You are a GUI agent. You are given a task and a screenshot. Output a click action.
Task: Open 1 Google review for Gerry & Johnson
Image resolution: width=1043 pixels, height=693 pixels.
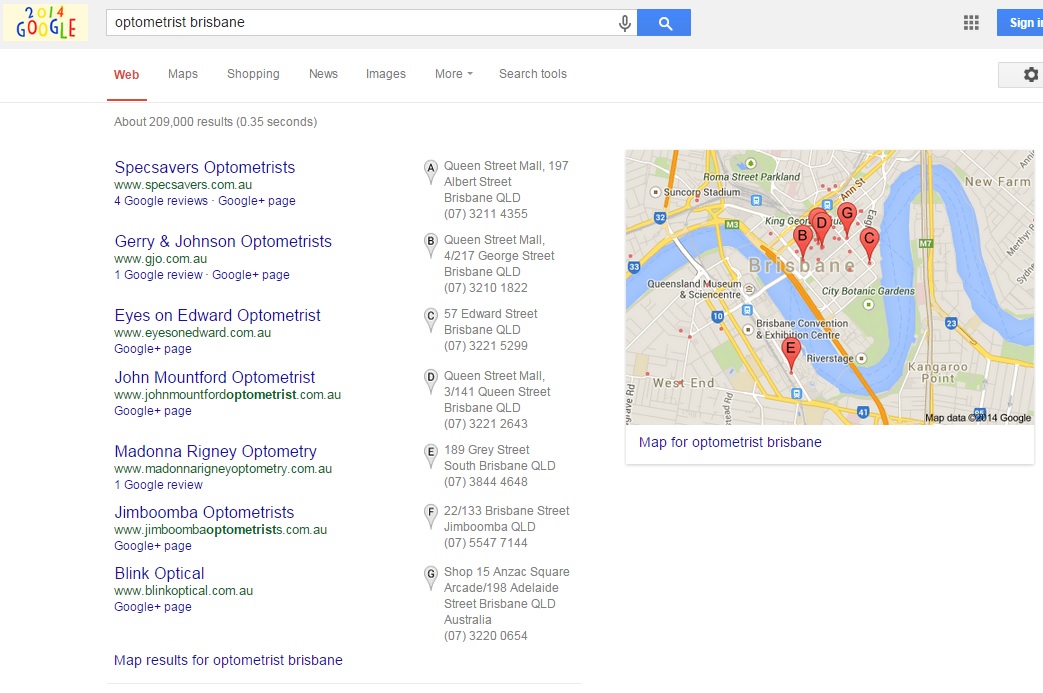pos(158,275)
